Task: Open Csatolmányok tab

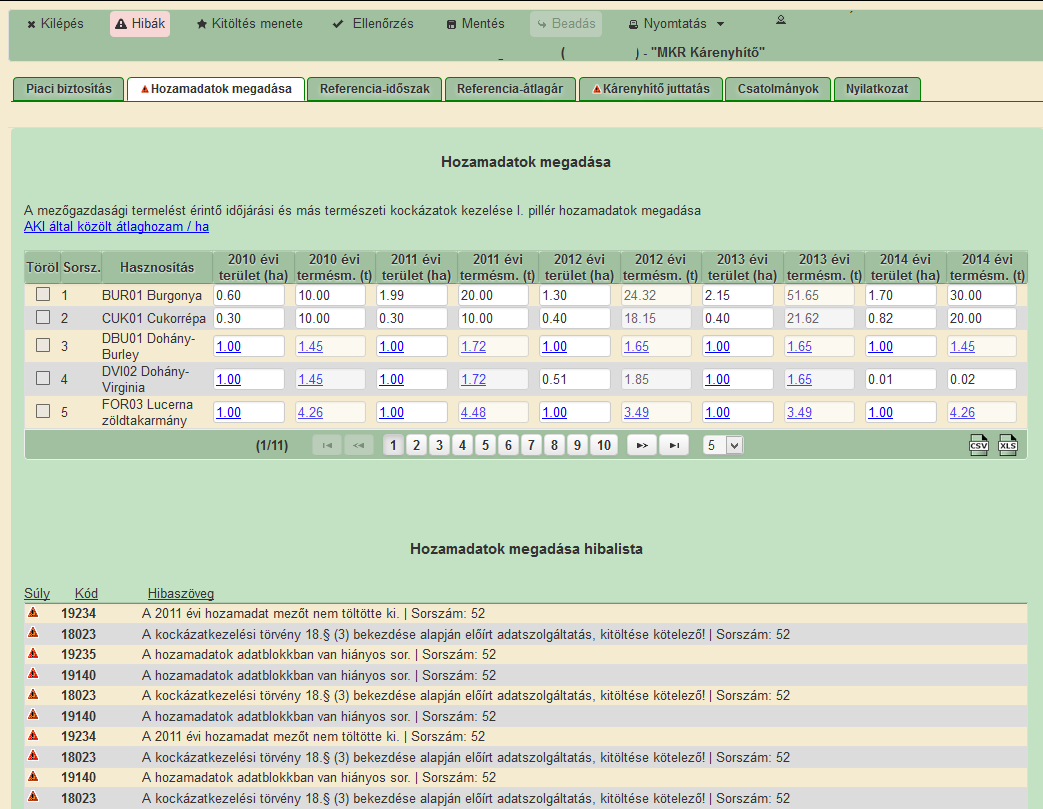Action: (x=778, y=89)
